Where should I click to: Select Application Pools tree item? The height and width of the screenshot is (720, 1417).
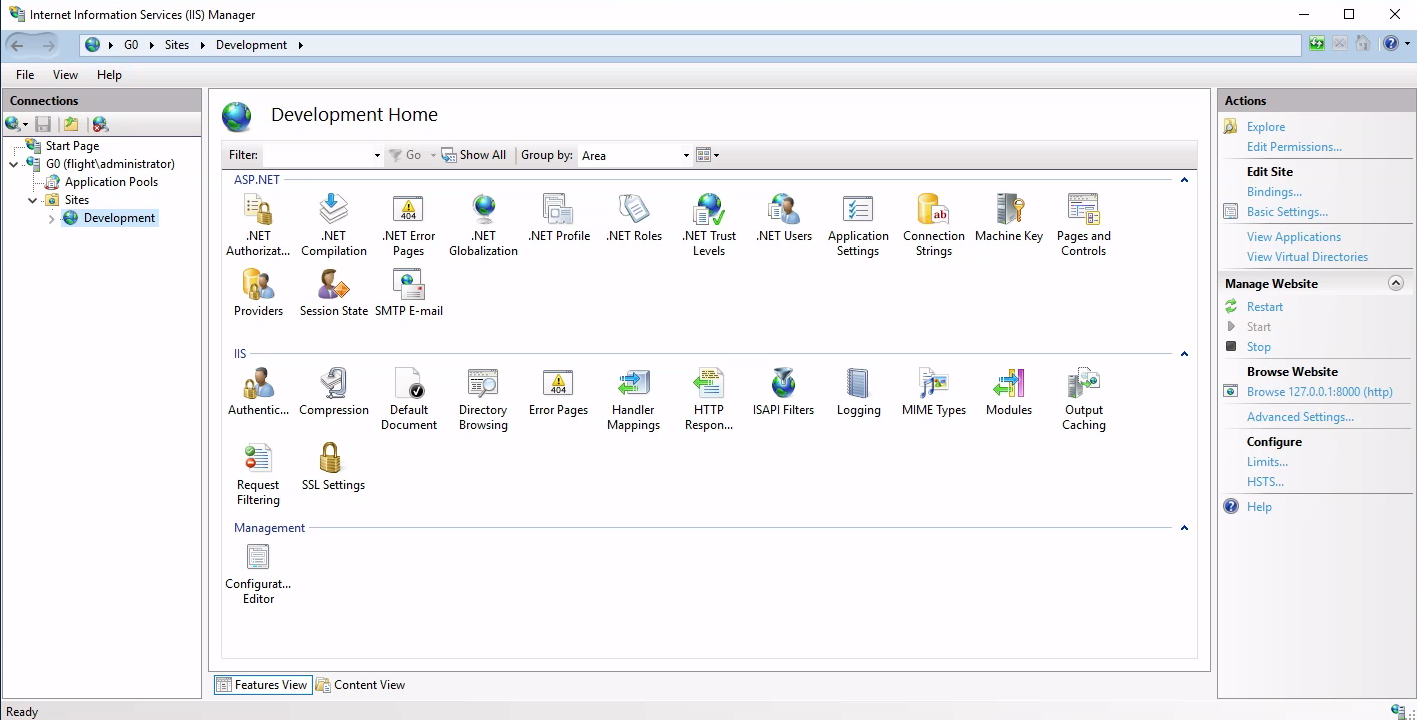point(111,182)
